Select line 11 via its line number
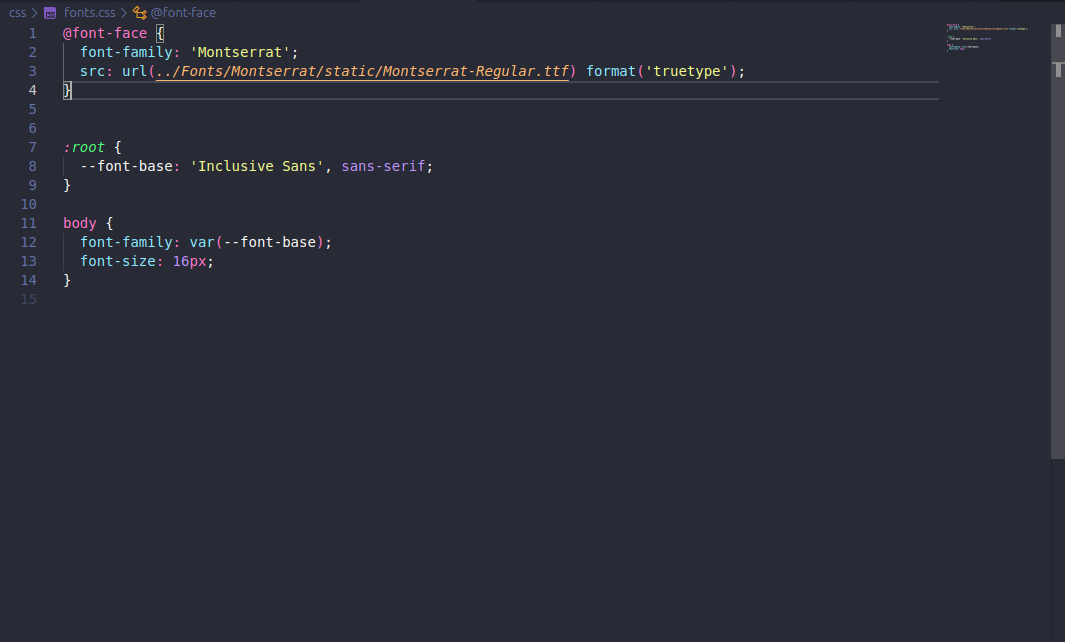 (28, 223)
